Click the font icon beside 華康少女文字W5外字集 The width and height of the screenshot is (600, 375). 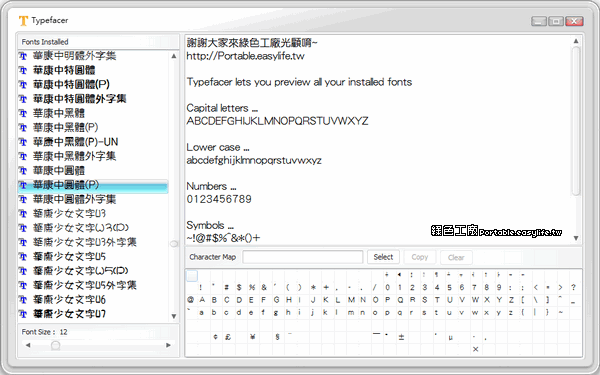pos(23,285)
